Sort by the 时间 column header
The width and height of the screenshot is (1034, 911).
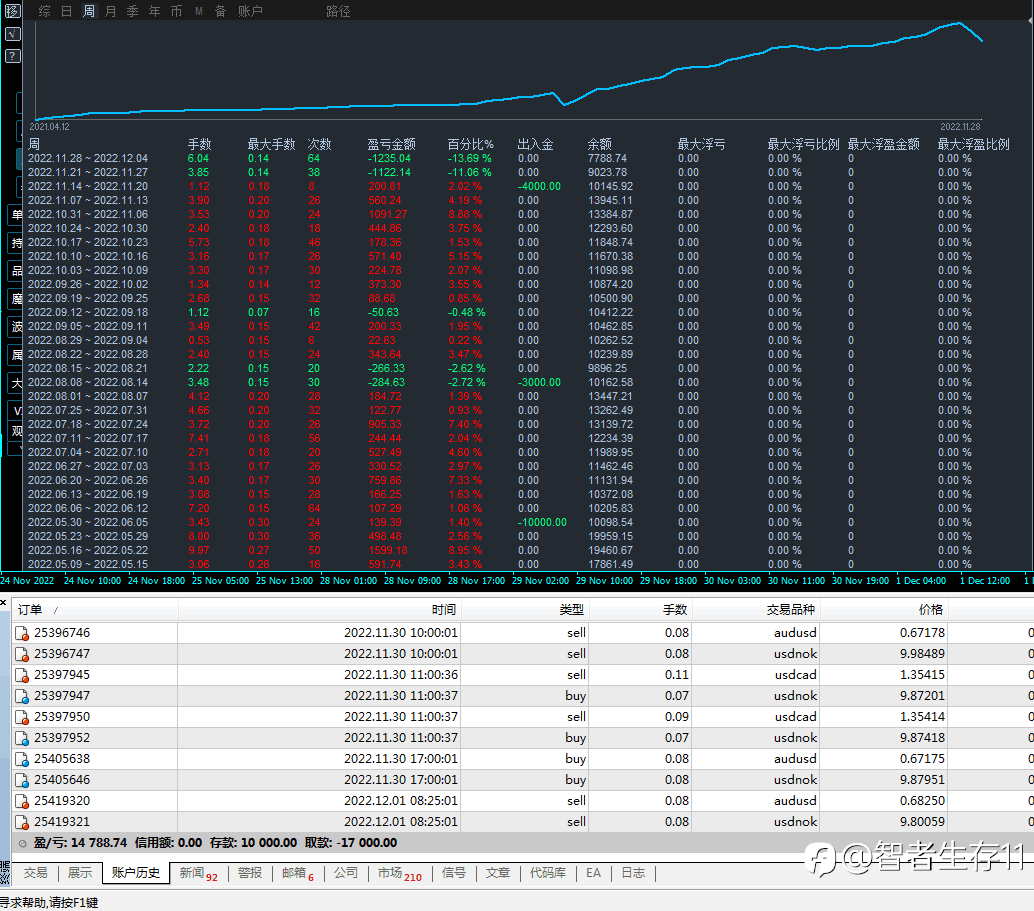pos(444,610)
